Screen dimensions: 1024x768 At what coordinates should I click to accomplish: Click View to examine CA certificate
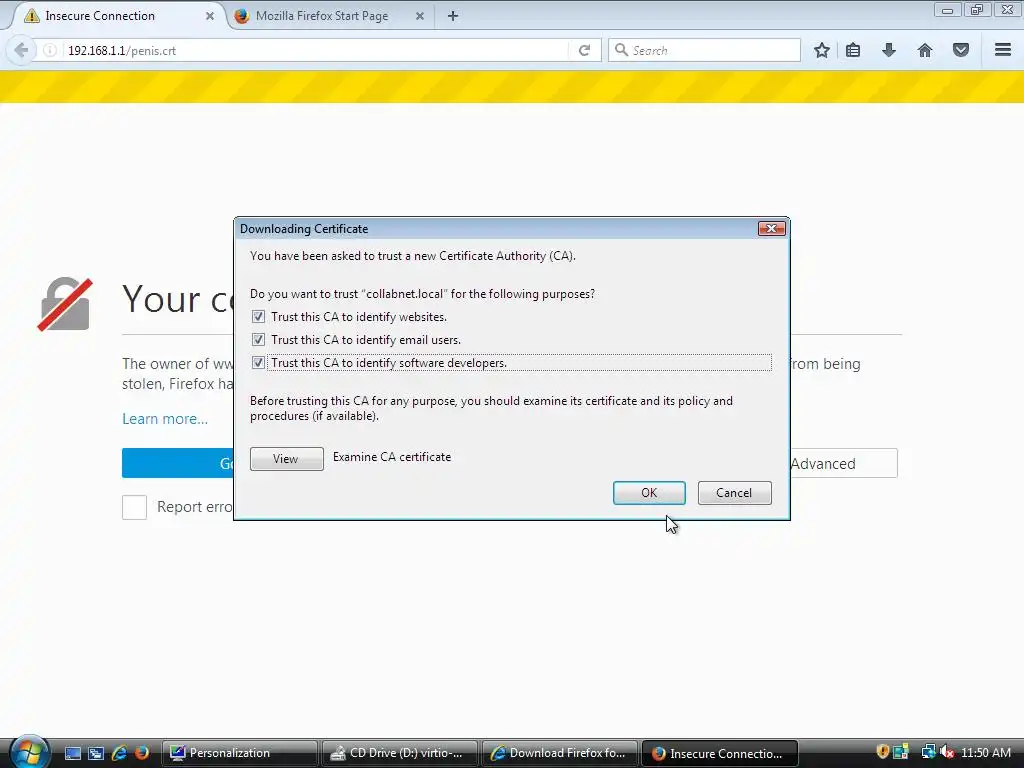286,458
